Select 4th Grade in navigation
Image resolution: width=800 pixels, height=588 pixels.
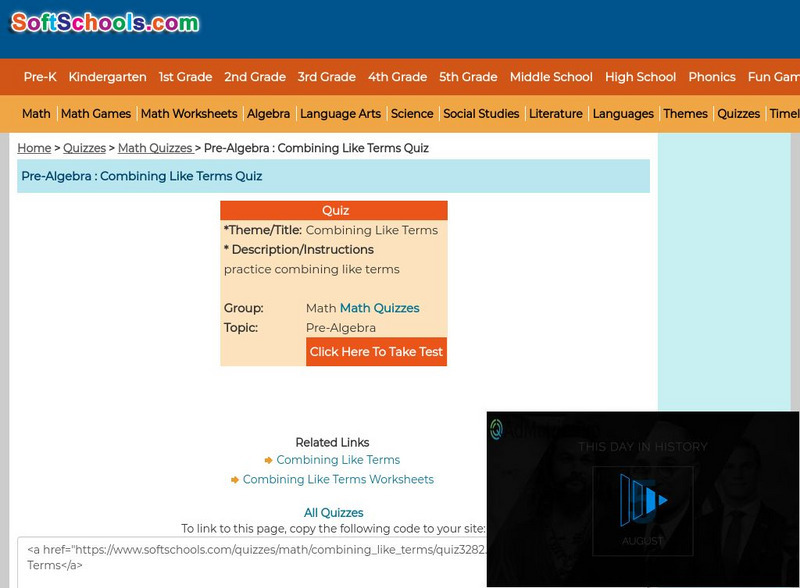(x=397, y=77)
